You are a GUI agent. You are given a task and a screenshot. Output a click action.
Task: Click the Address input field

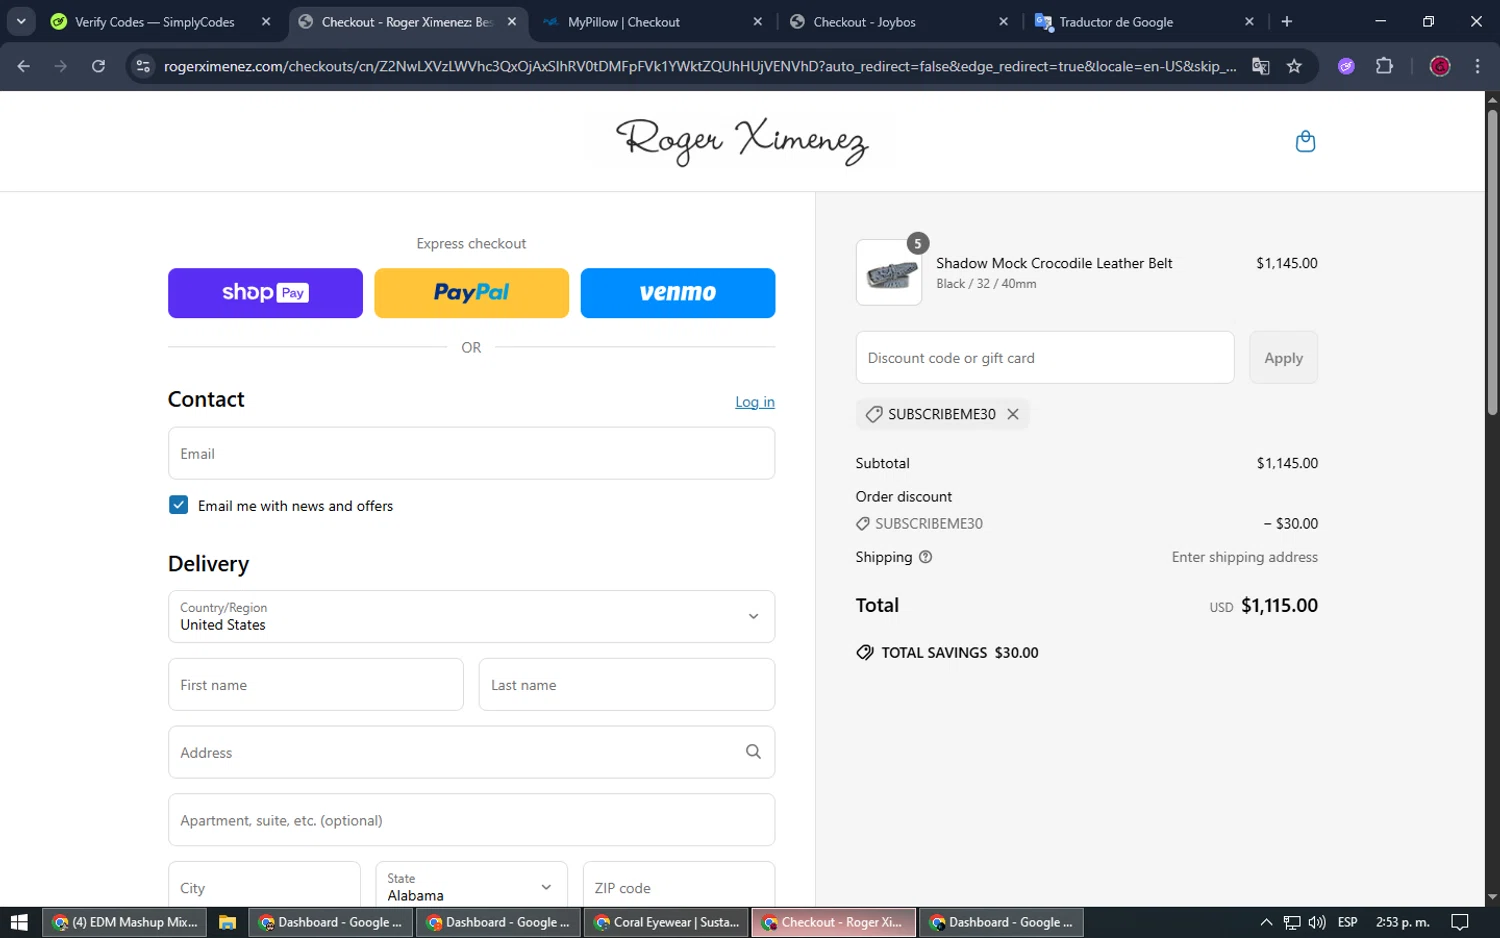pyautogui.click(x=471, y=752)
